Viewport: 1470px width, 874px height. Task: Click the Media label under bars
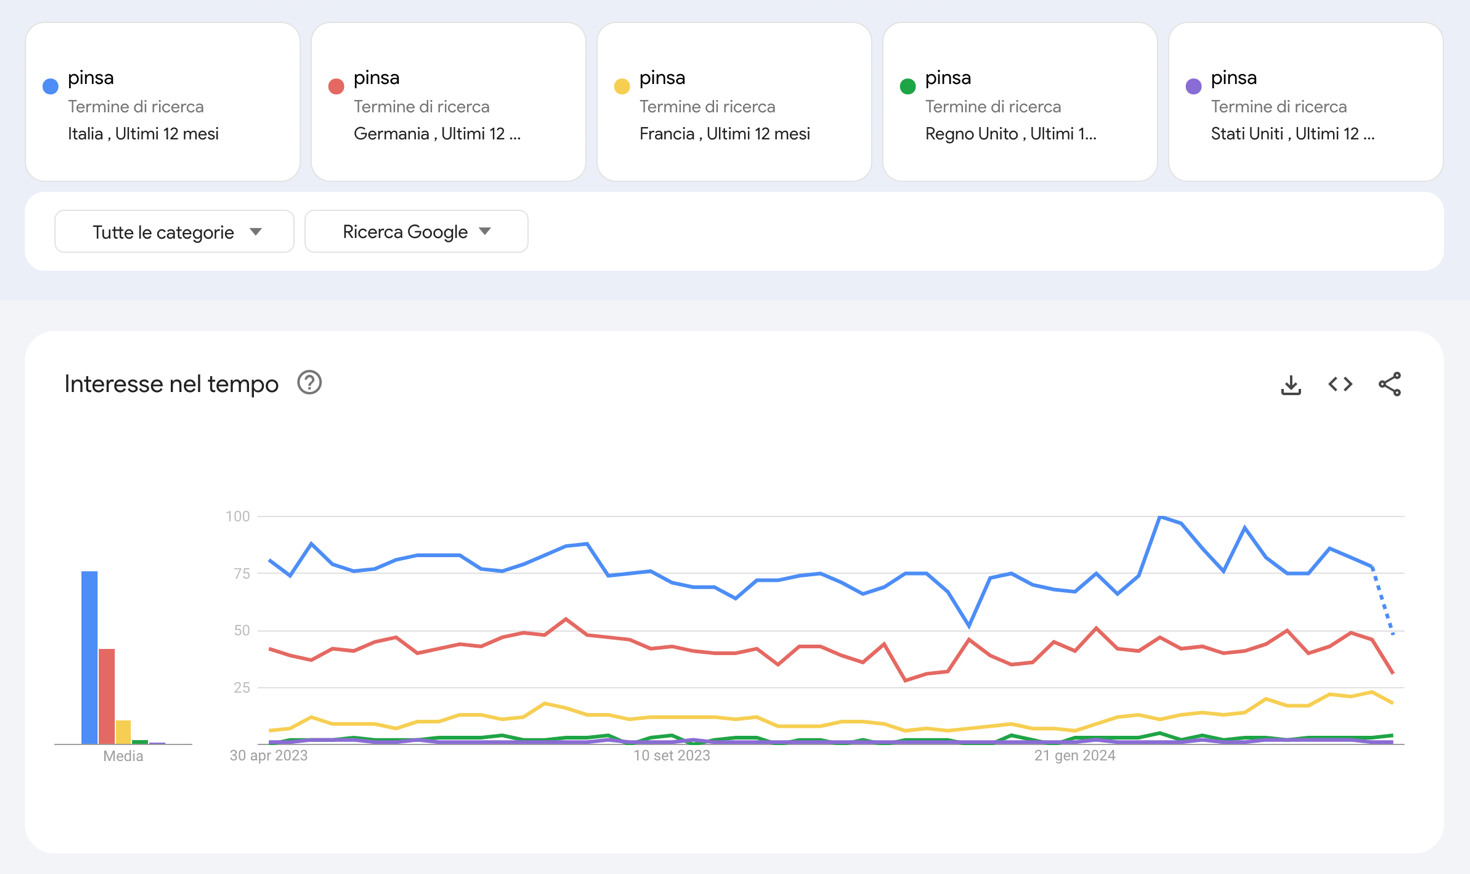coord(123,757)
